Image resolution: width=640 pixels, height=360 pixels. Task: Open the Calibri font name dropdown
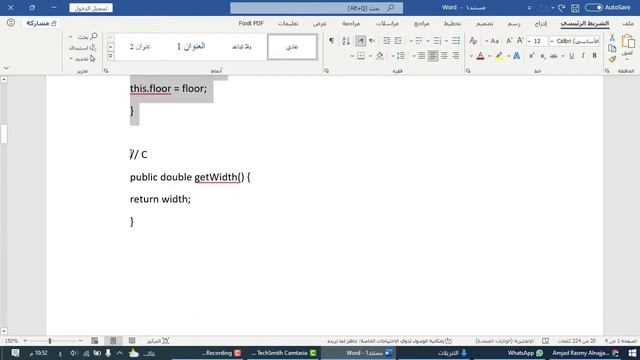[552, 41]
